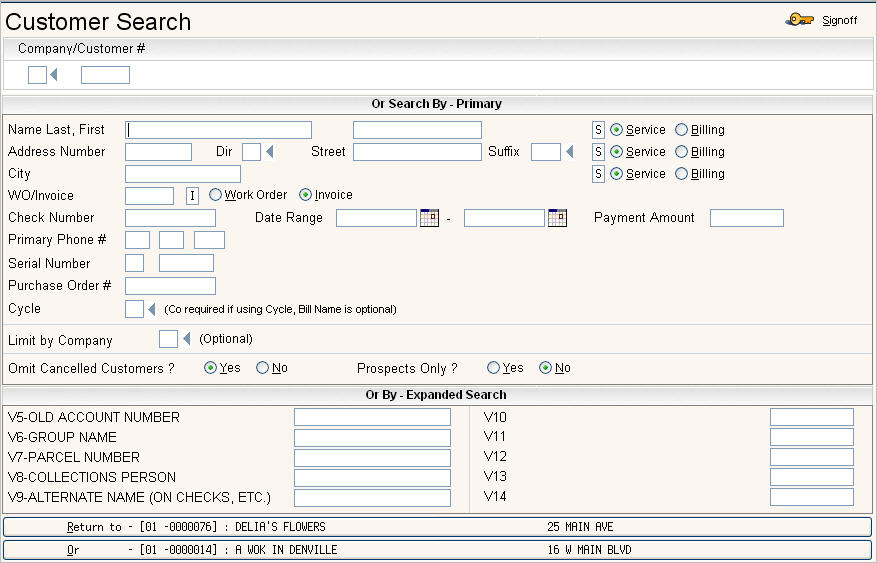The width and height of the screenshot is (877, 563).
Task: Set Omit Cancelled Customers to Yes
Action: (210, 368)
